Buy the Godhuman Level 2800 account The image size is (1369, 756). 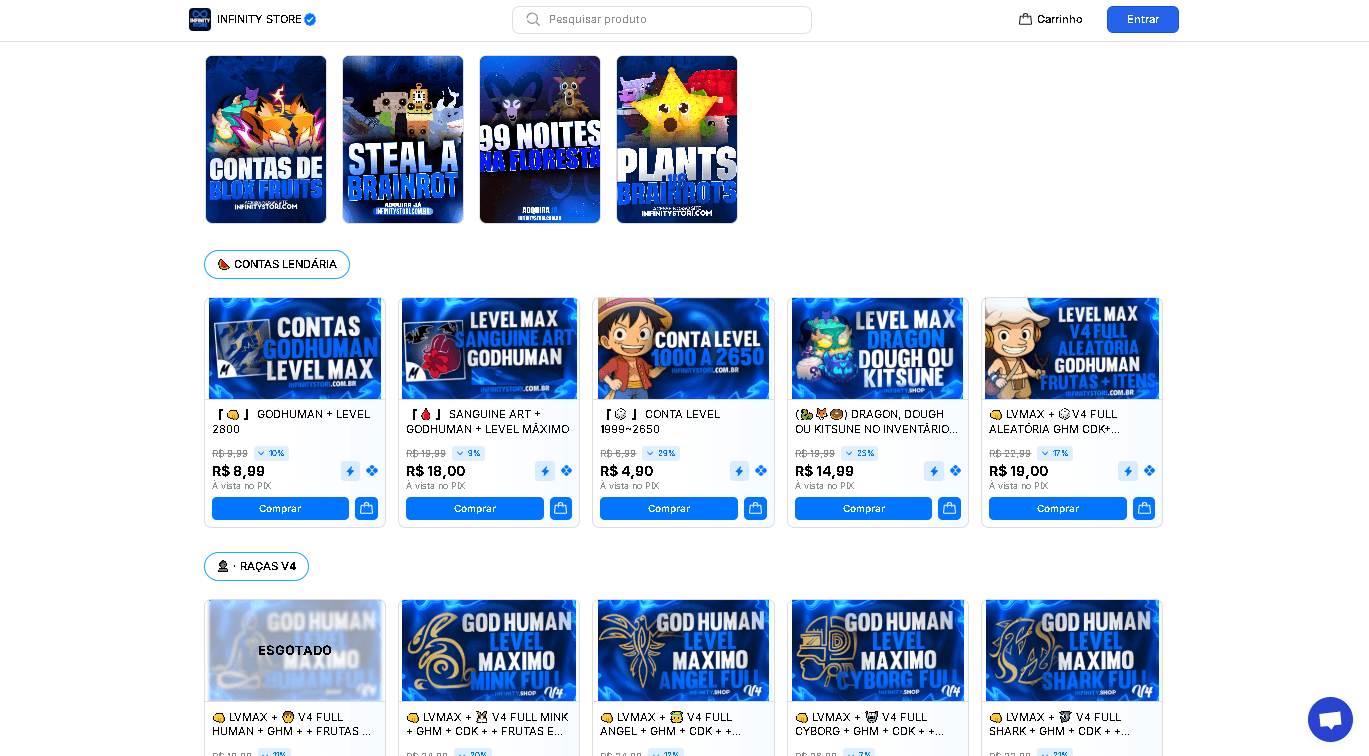coord(280,508)
